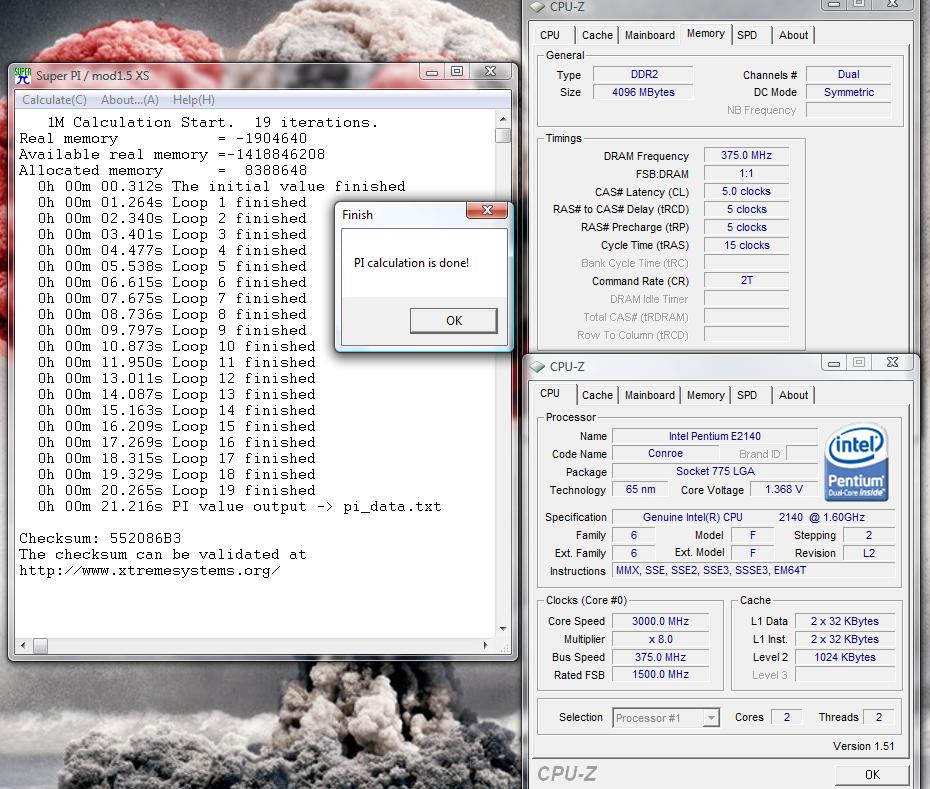Click the Core Voltage 1.368 V field

pos(784,489)
